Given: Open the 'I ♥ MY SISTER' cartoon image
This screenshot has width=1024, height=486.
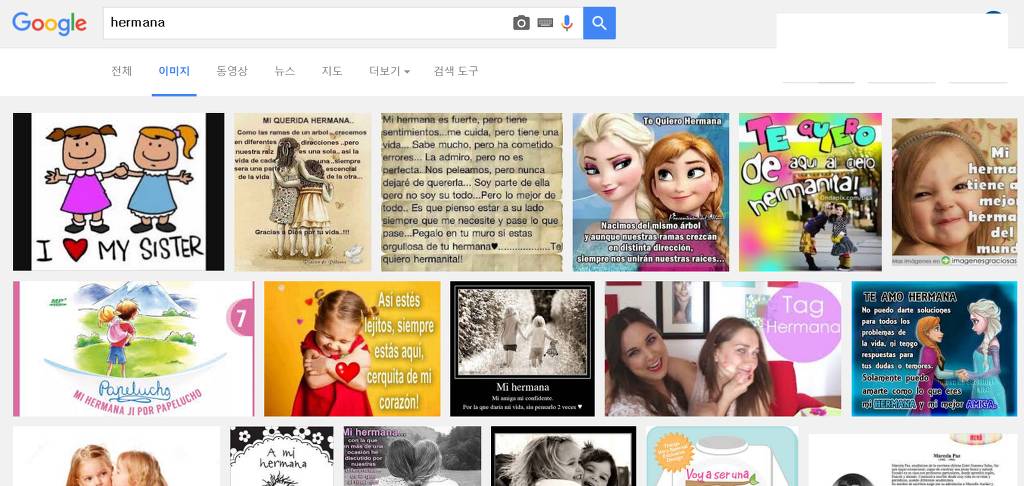Looking at the screenshot, I should click(x=118, y=191).
